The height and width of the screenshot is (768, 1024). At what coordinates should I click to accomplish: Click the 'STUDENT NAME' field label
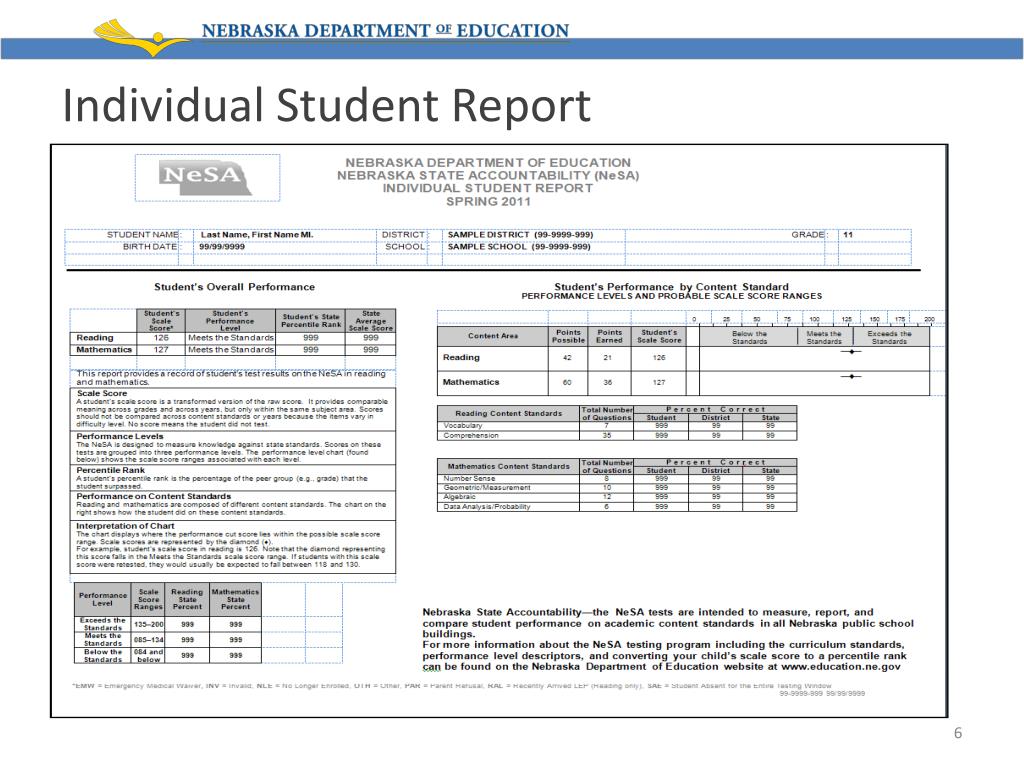click(x=142, y=234)
